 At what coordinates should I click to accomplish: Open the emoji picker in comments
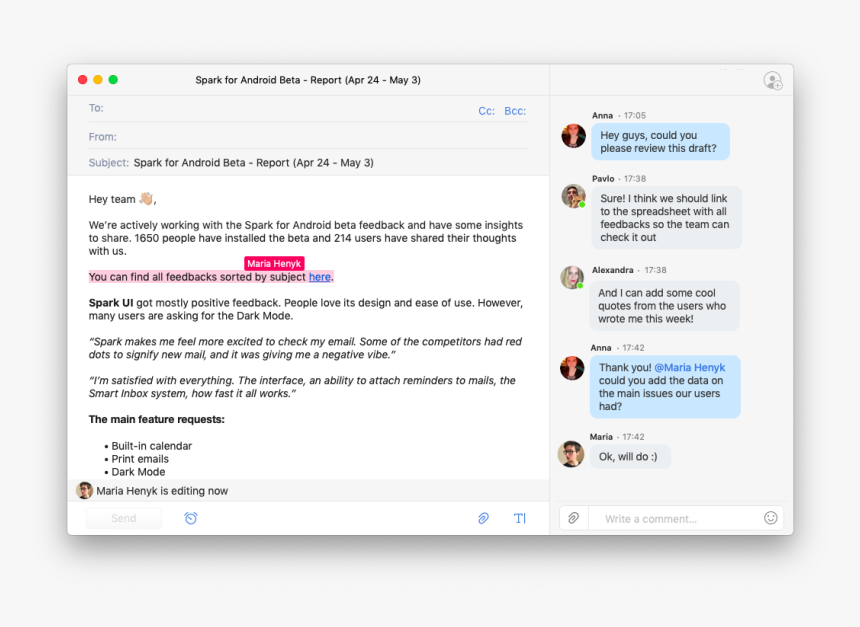[x=771, y=518]
